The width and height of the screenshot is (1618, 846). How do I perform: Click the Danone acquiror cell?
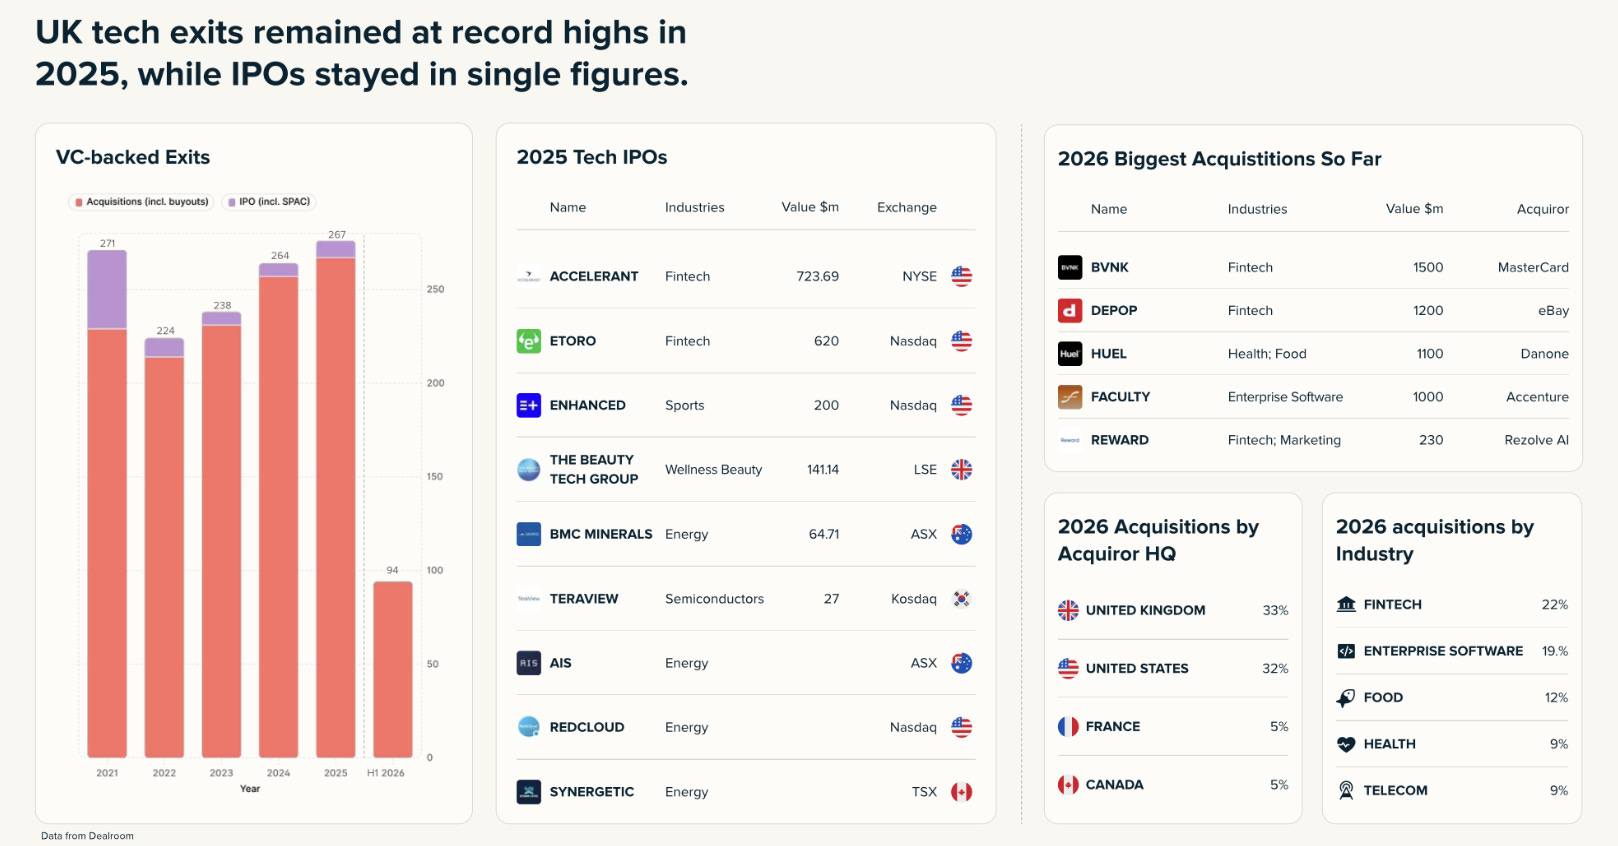coord(1545,353)
